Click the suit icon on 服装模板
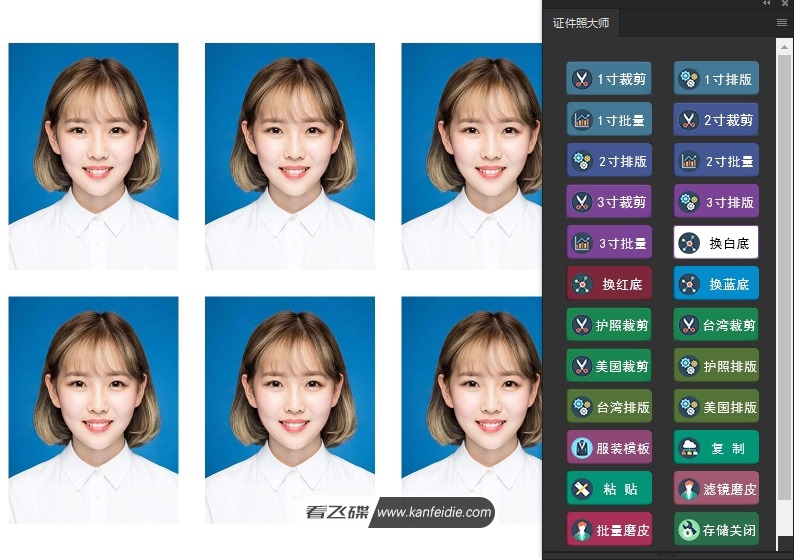The image size is (794, 560). [582, 448]
